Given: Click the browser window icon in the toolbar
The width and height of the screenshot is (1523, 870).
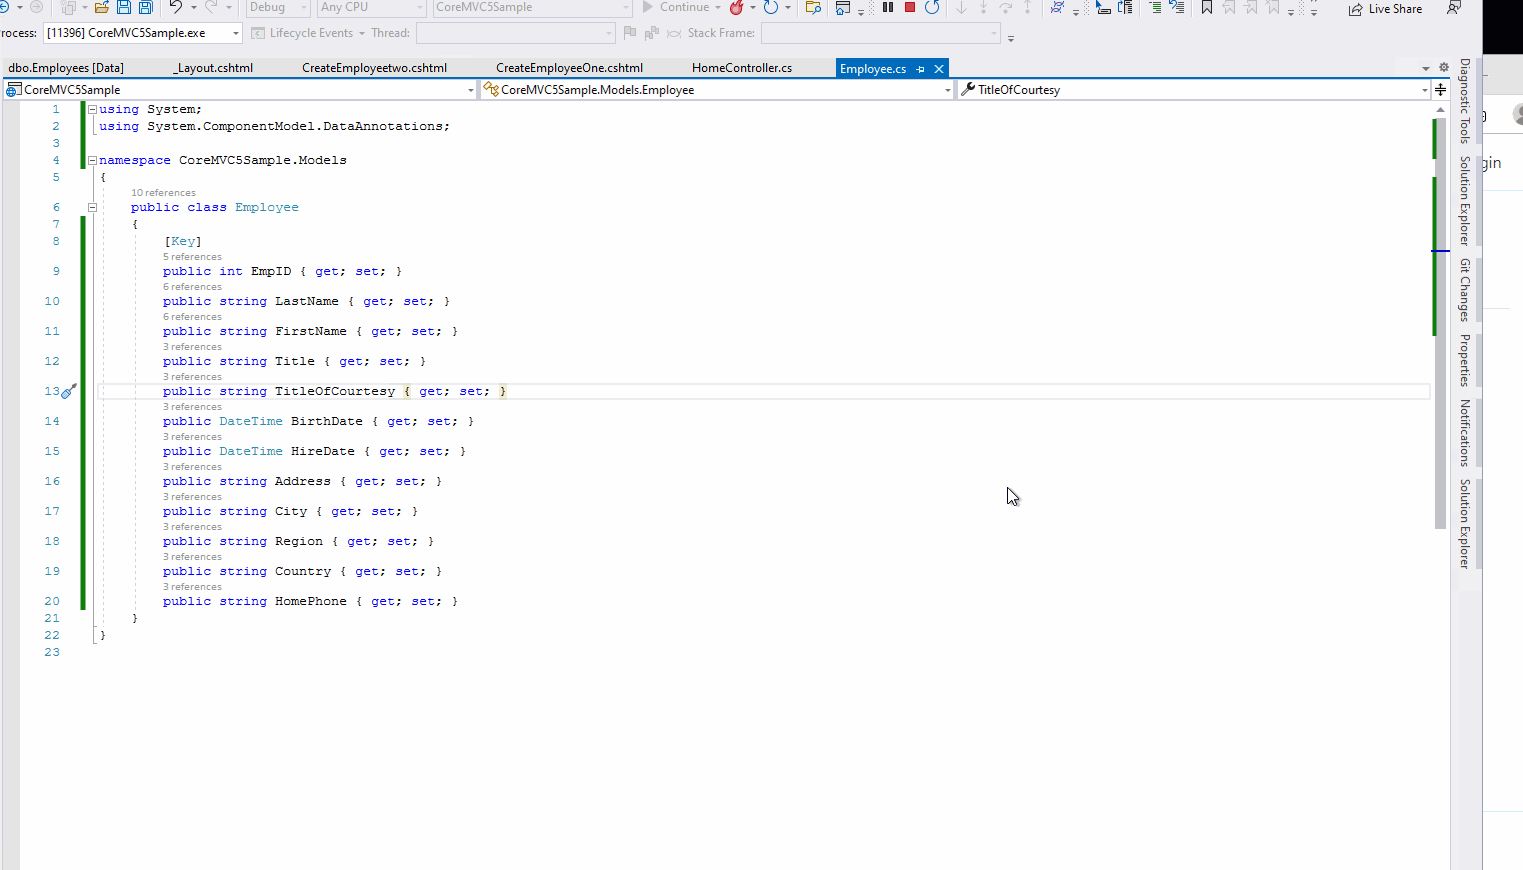Looking at the screenshot, I should (x=843, y=7).
